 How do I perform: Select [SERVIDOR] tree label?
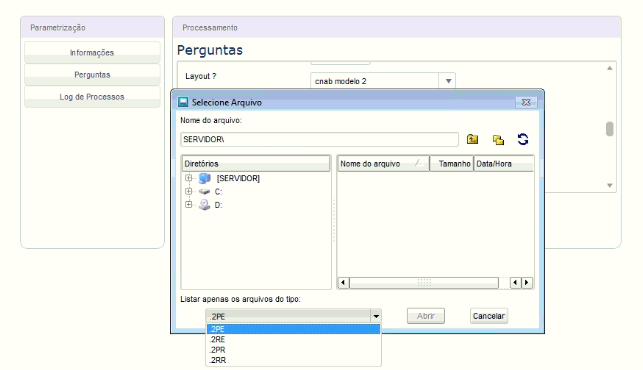click(x=238, y=178)
